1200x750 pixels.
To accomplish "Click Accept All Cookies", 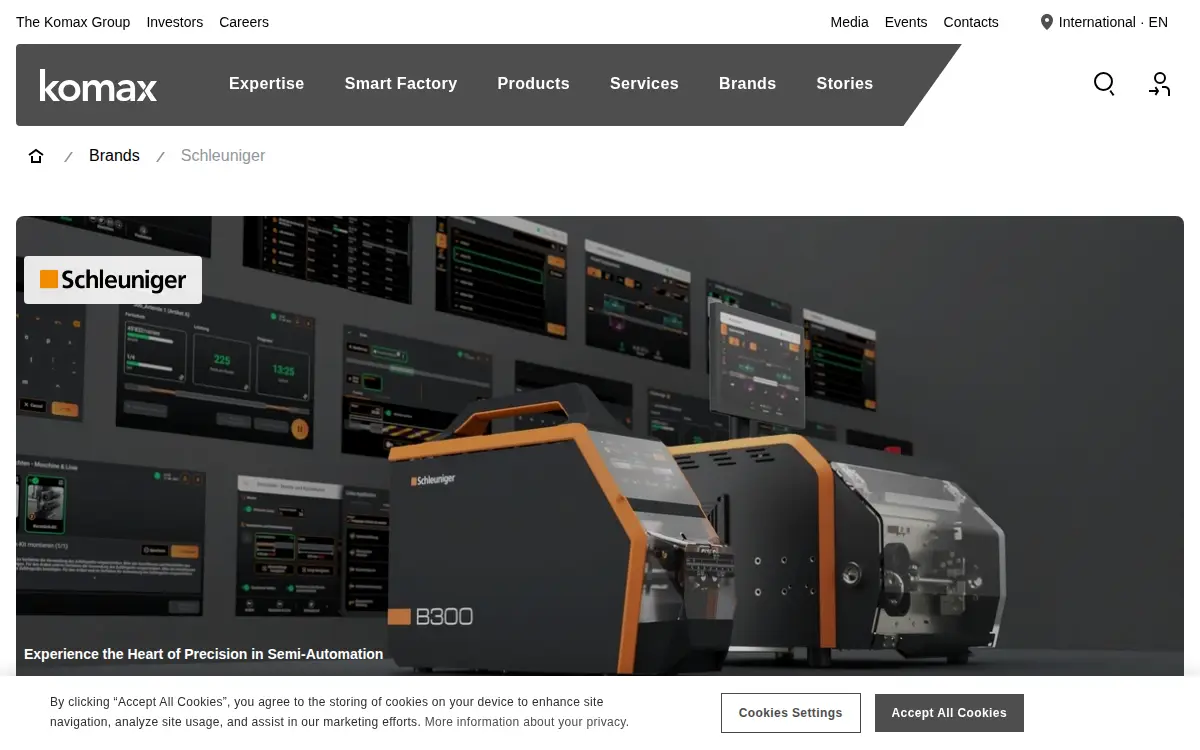I will coord(949,713).
